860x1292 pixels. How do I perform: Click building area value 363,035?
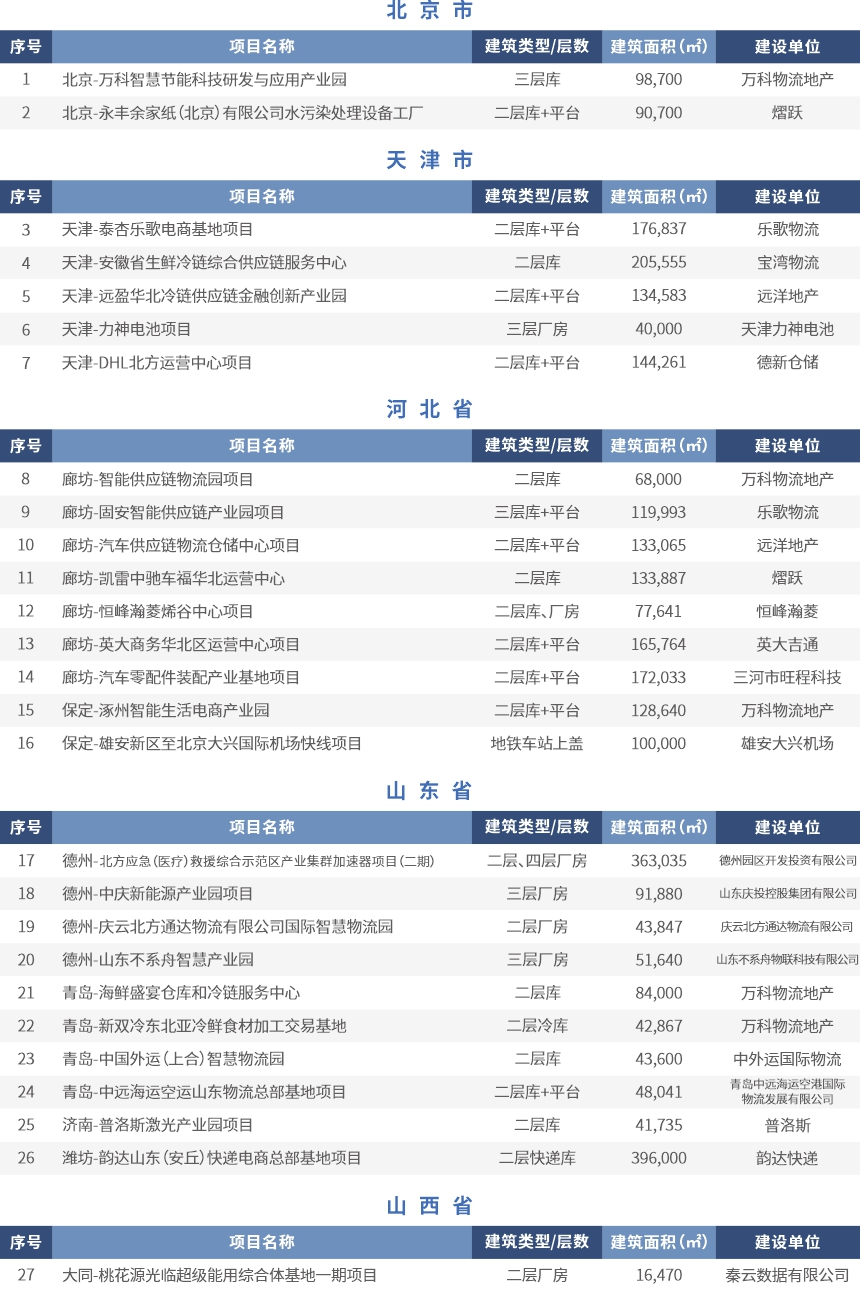click(x=659, y=860)
